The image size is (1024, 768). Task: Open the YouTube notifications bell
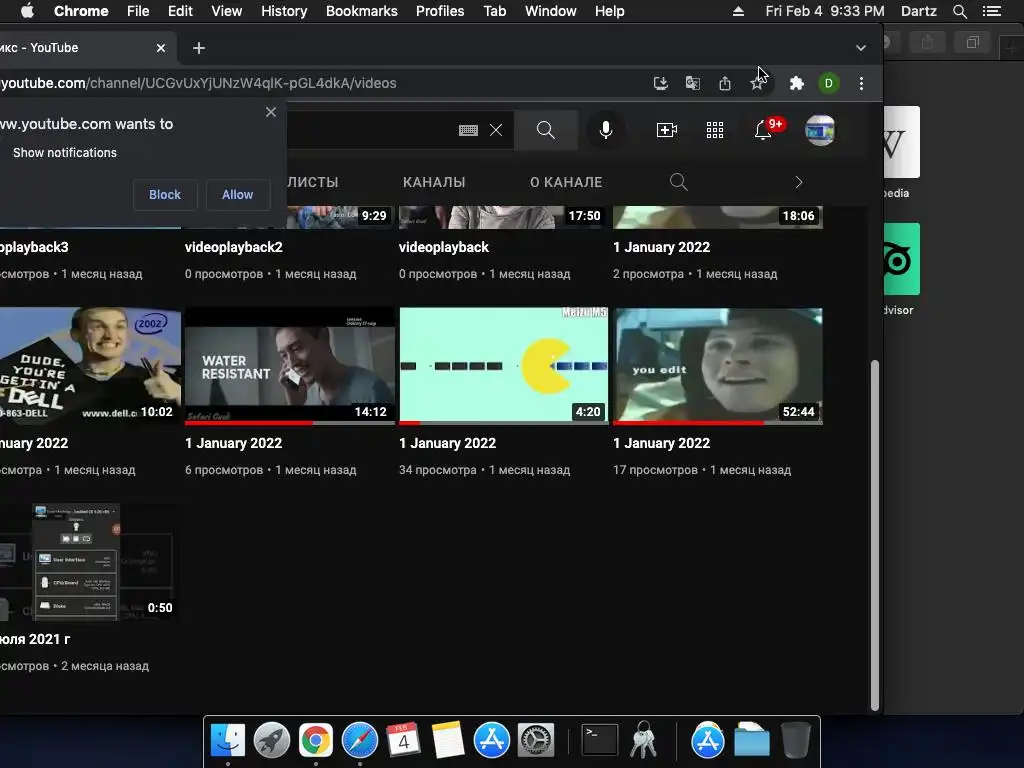(x=763, y=130)
